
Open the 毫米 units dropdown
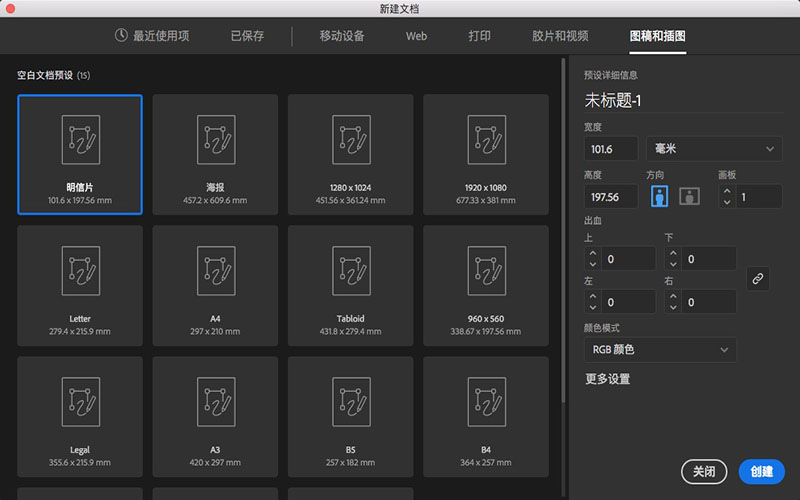[714, 149]
